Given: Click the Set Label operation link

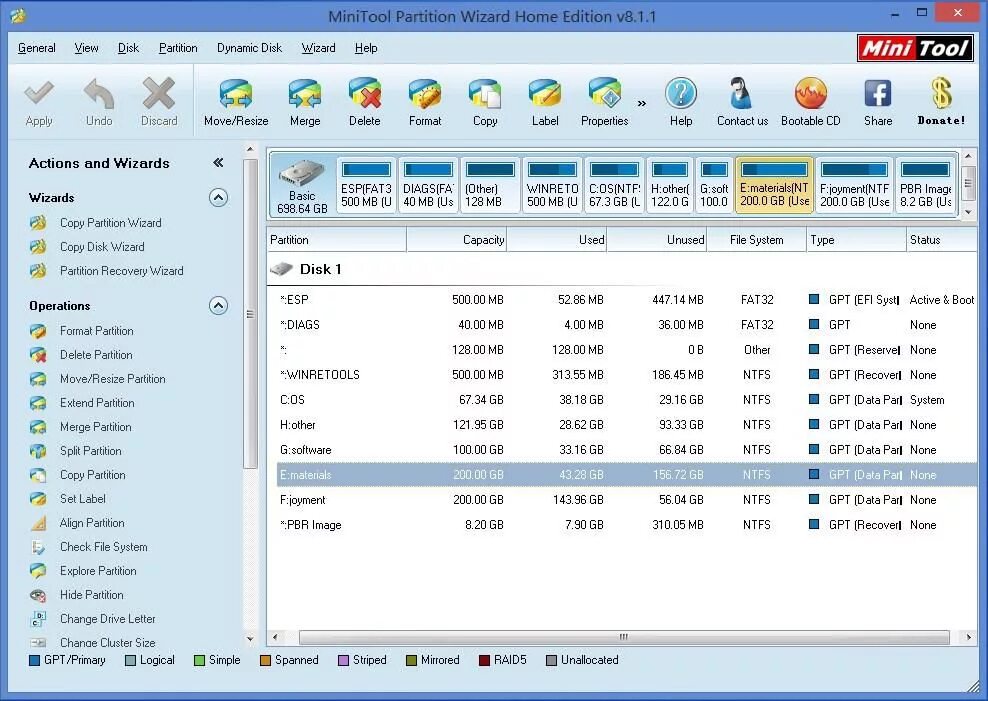Looking at the screenshot, I should pos(83,499).
